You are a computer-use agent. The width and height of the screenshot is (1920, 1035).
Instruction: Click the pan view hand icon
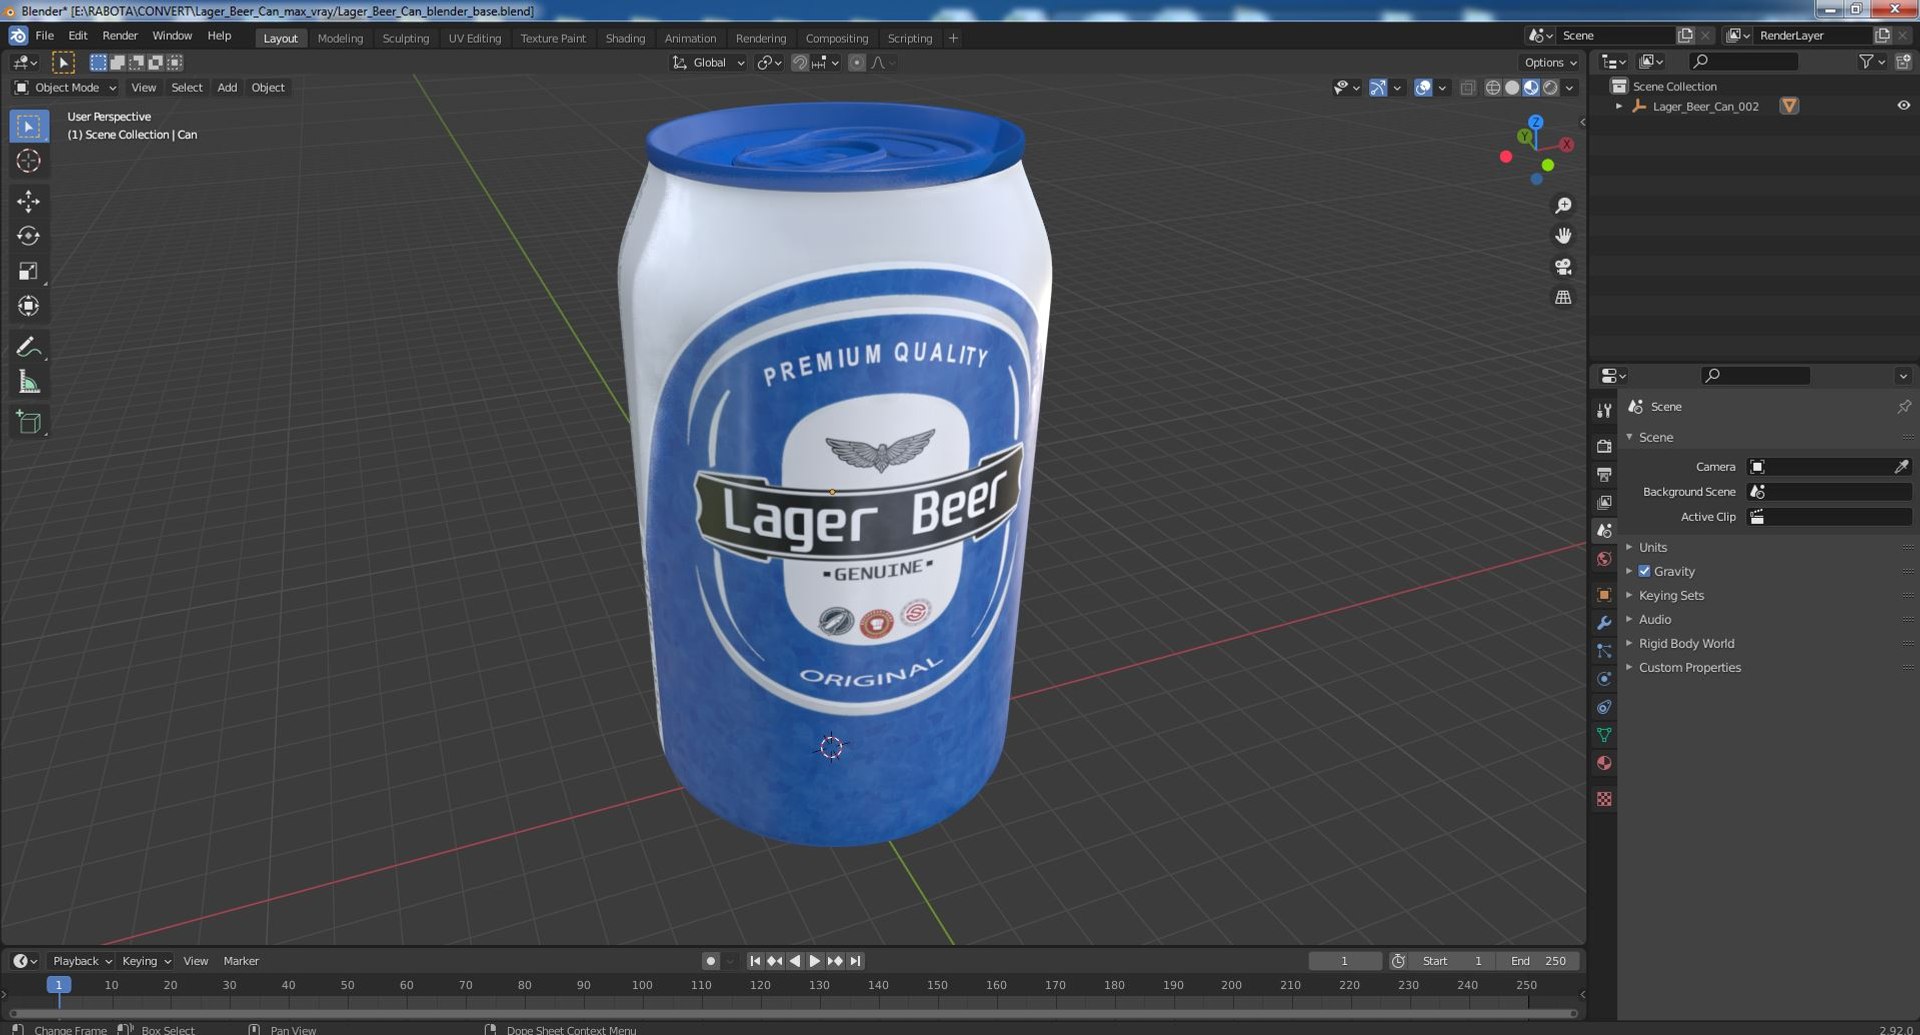point(1563,236)
